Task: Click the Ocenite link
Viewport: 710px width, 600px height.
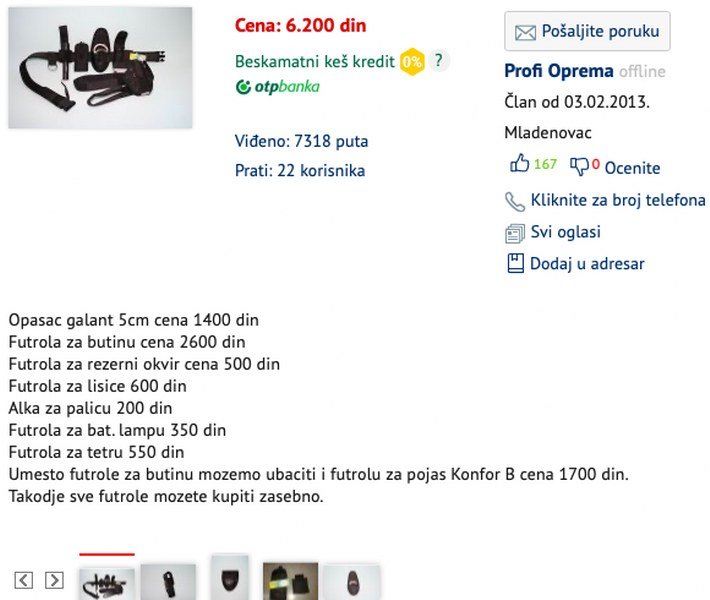Action: [x=632, y=168]
